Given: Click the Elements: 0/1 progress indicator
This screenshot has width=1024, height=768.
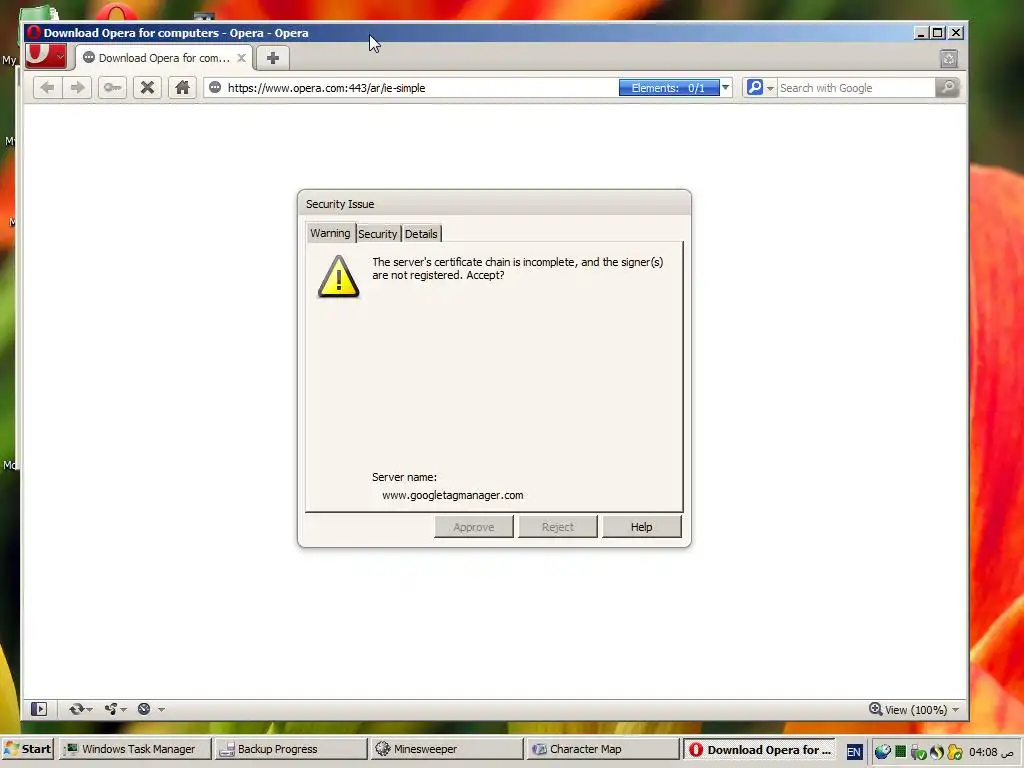Looking at the screenshot, I should 669,88.
